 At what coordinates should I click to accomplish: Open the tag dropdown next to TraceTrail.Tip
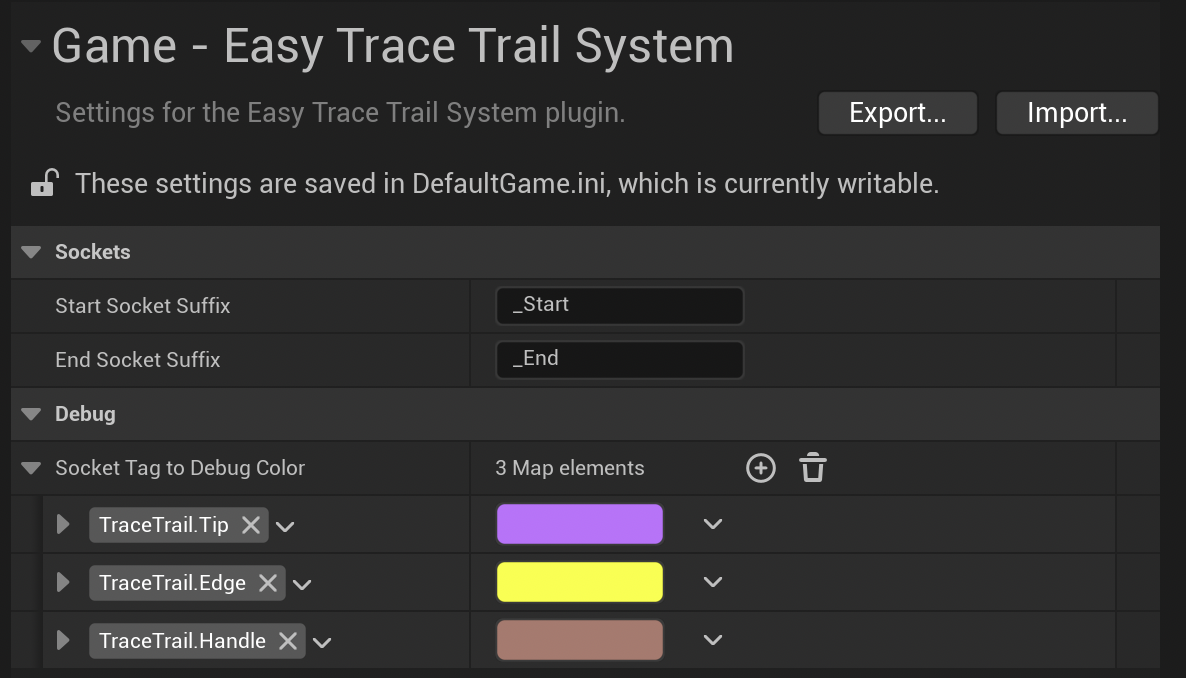coord(286,526)
